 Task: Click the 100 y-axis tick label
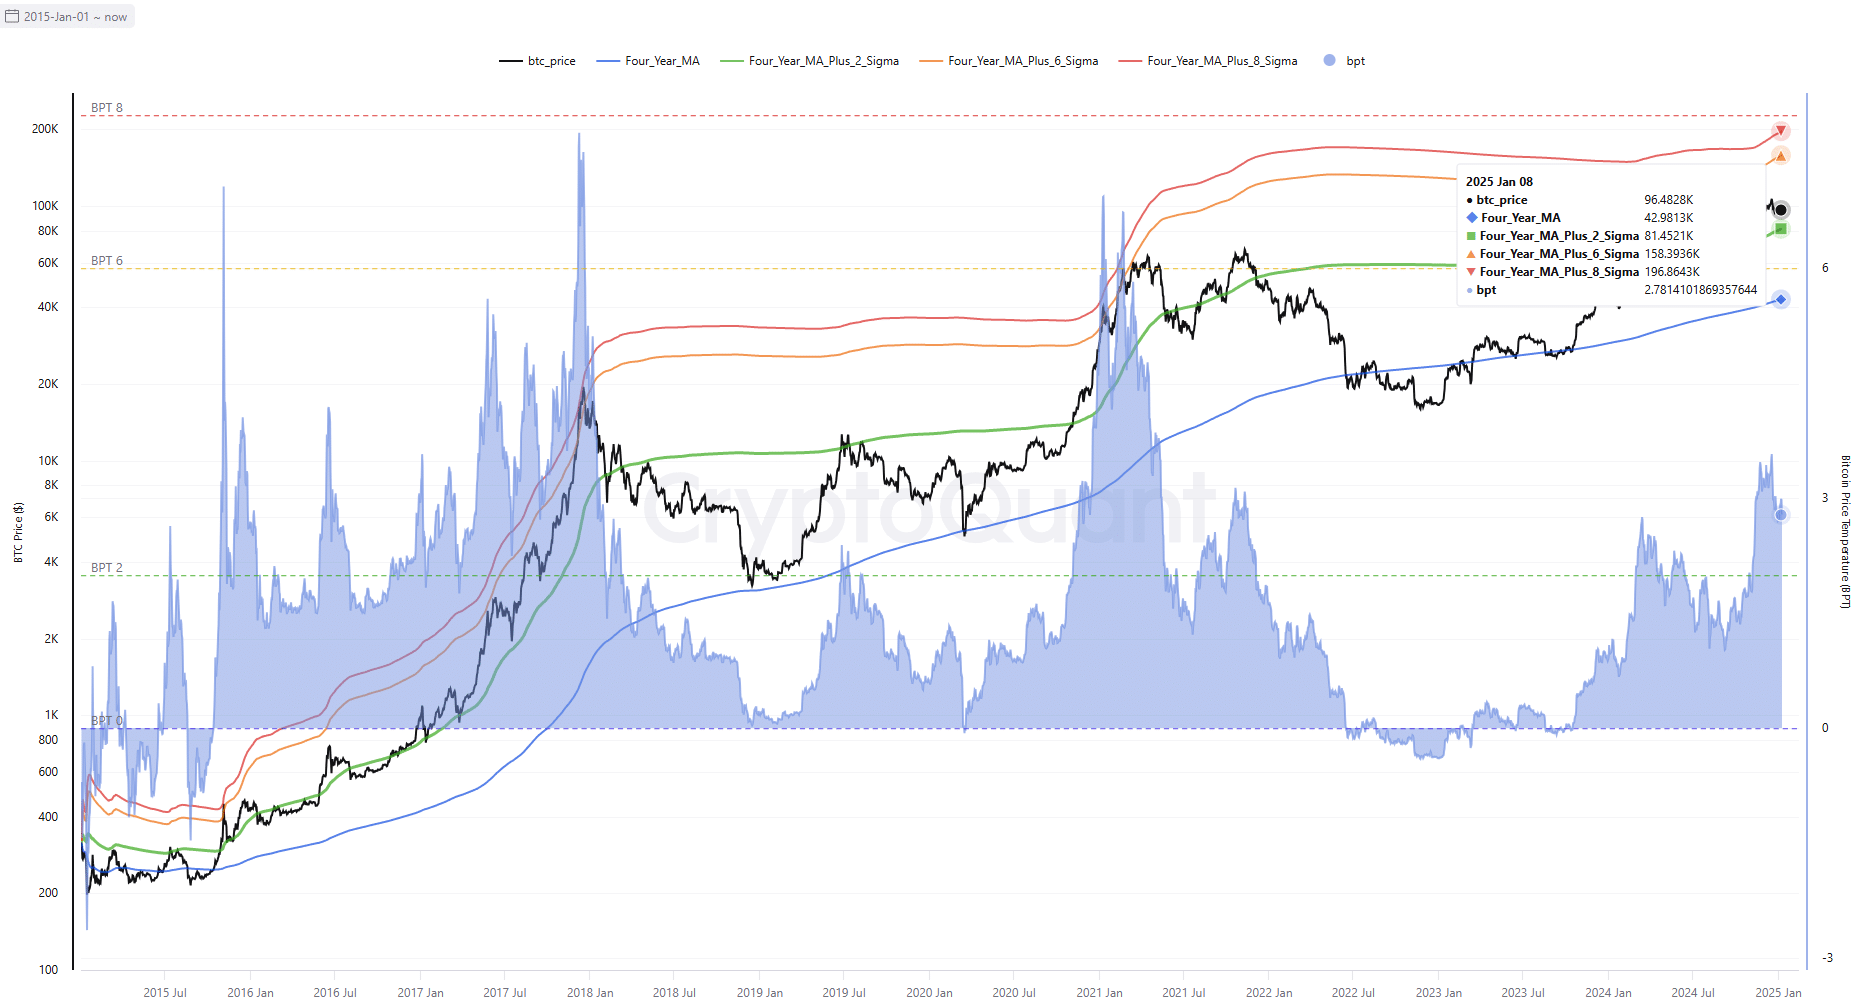(48, 970)
